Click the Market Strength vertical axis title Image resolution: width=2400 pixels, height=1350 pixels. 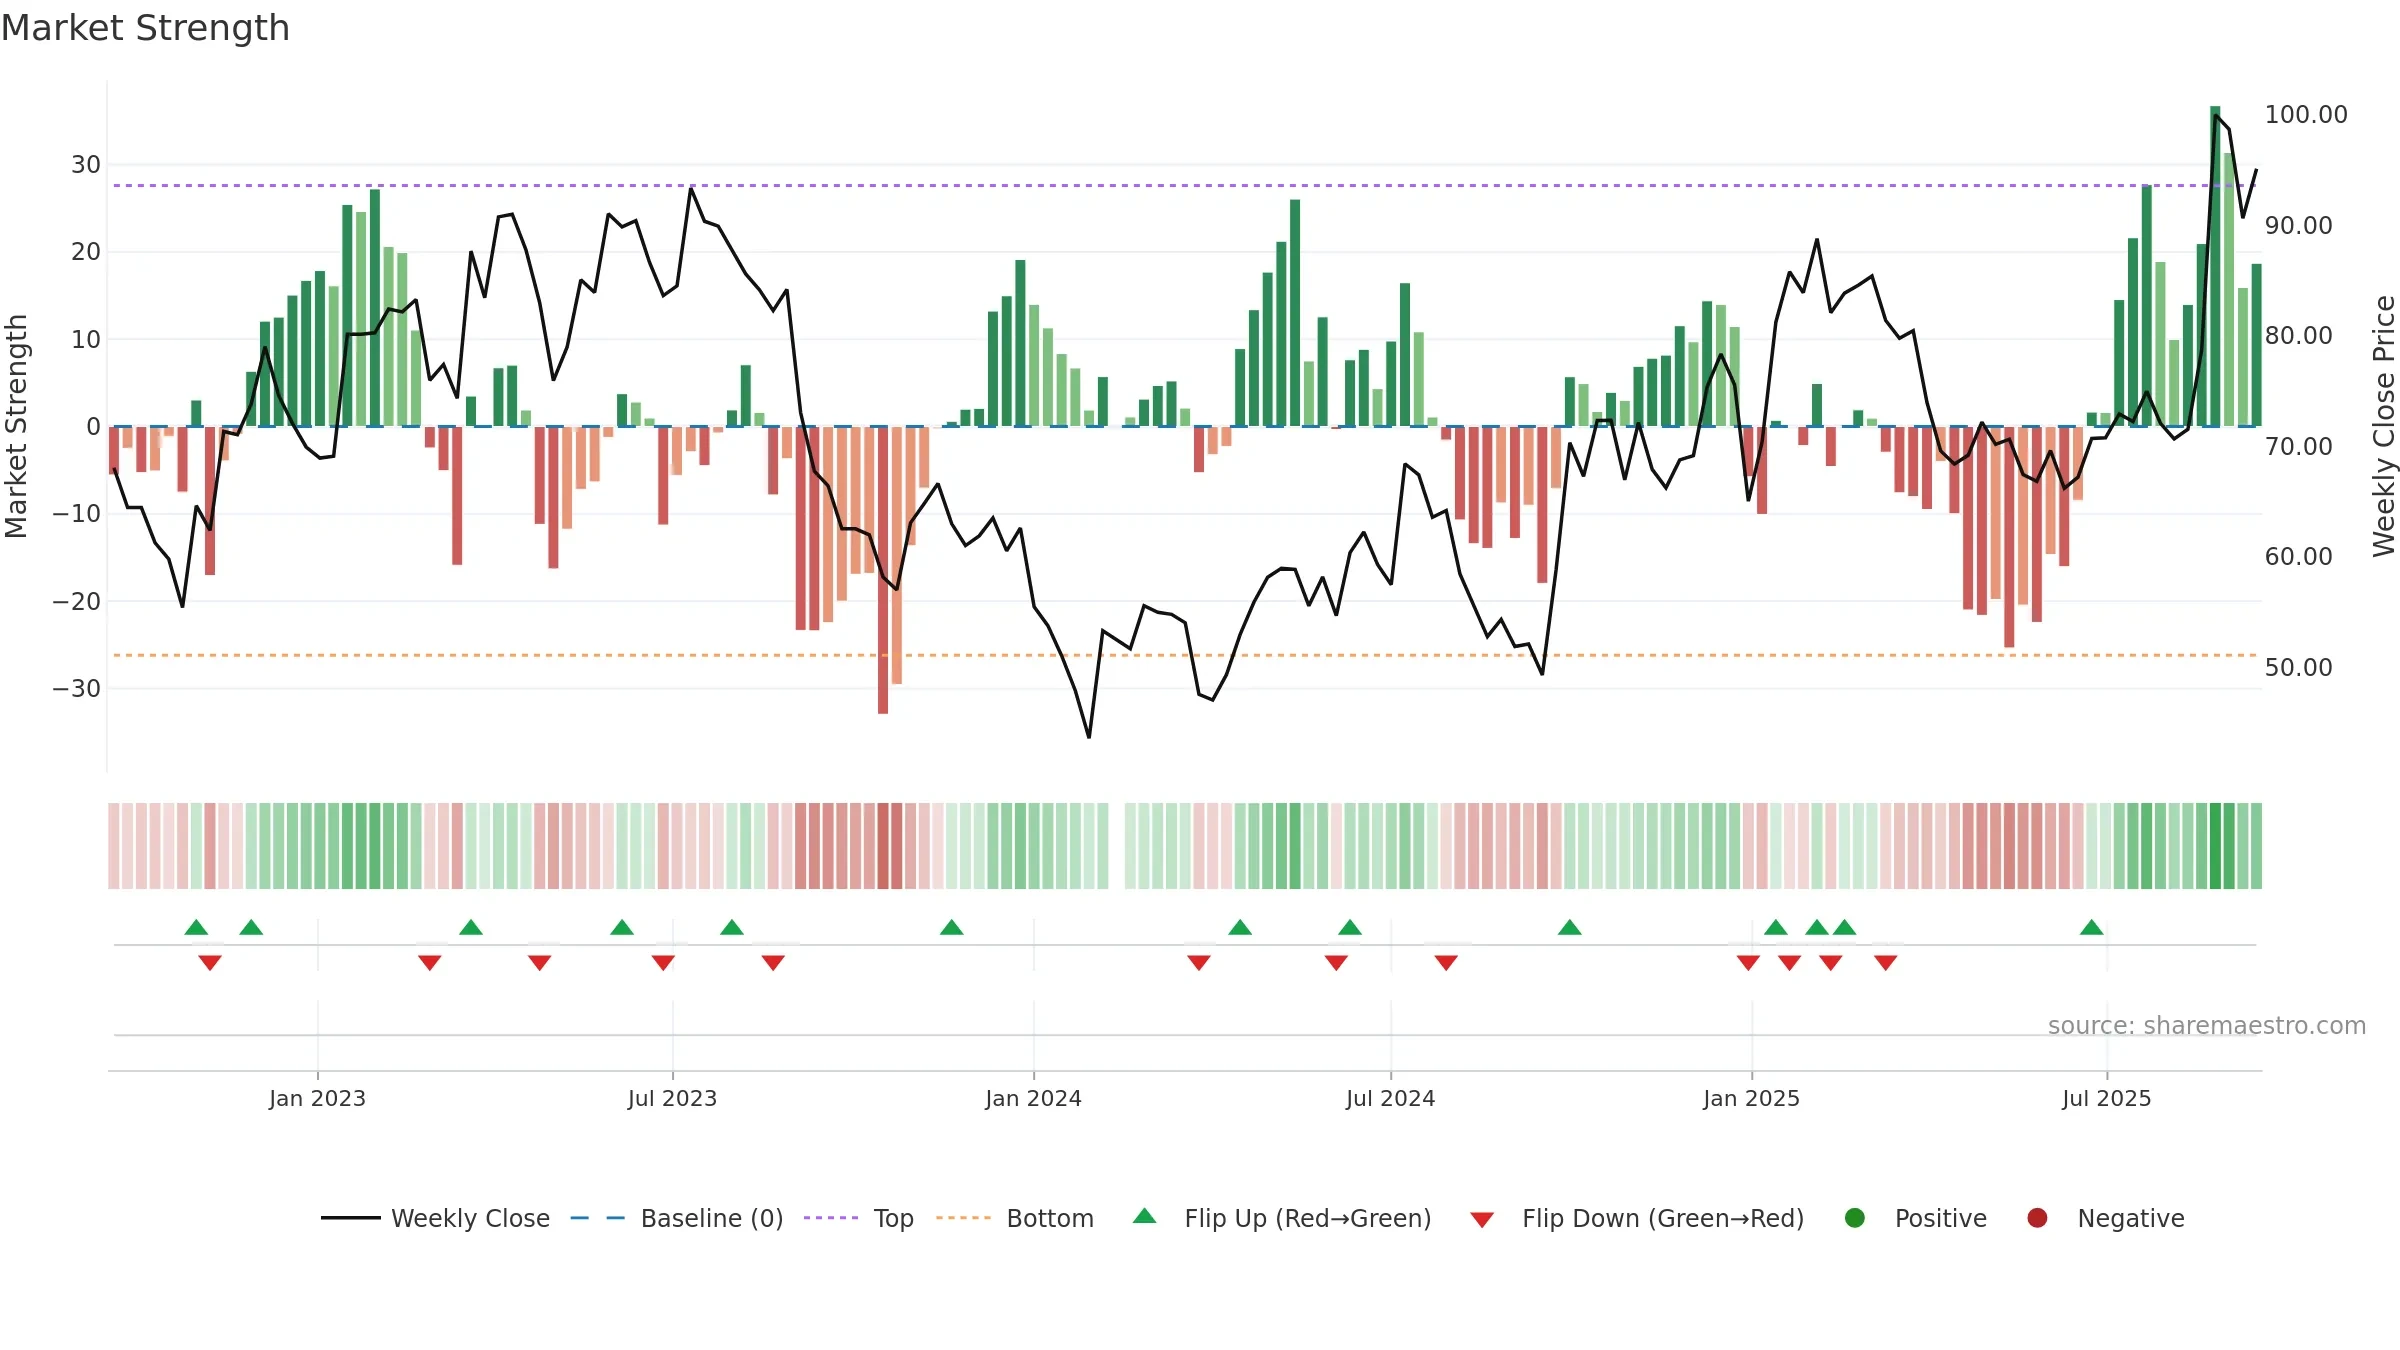tap(16, 426)
